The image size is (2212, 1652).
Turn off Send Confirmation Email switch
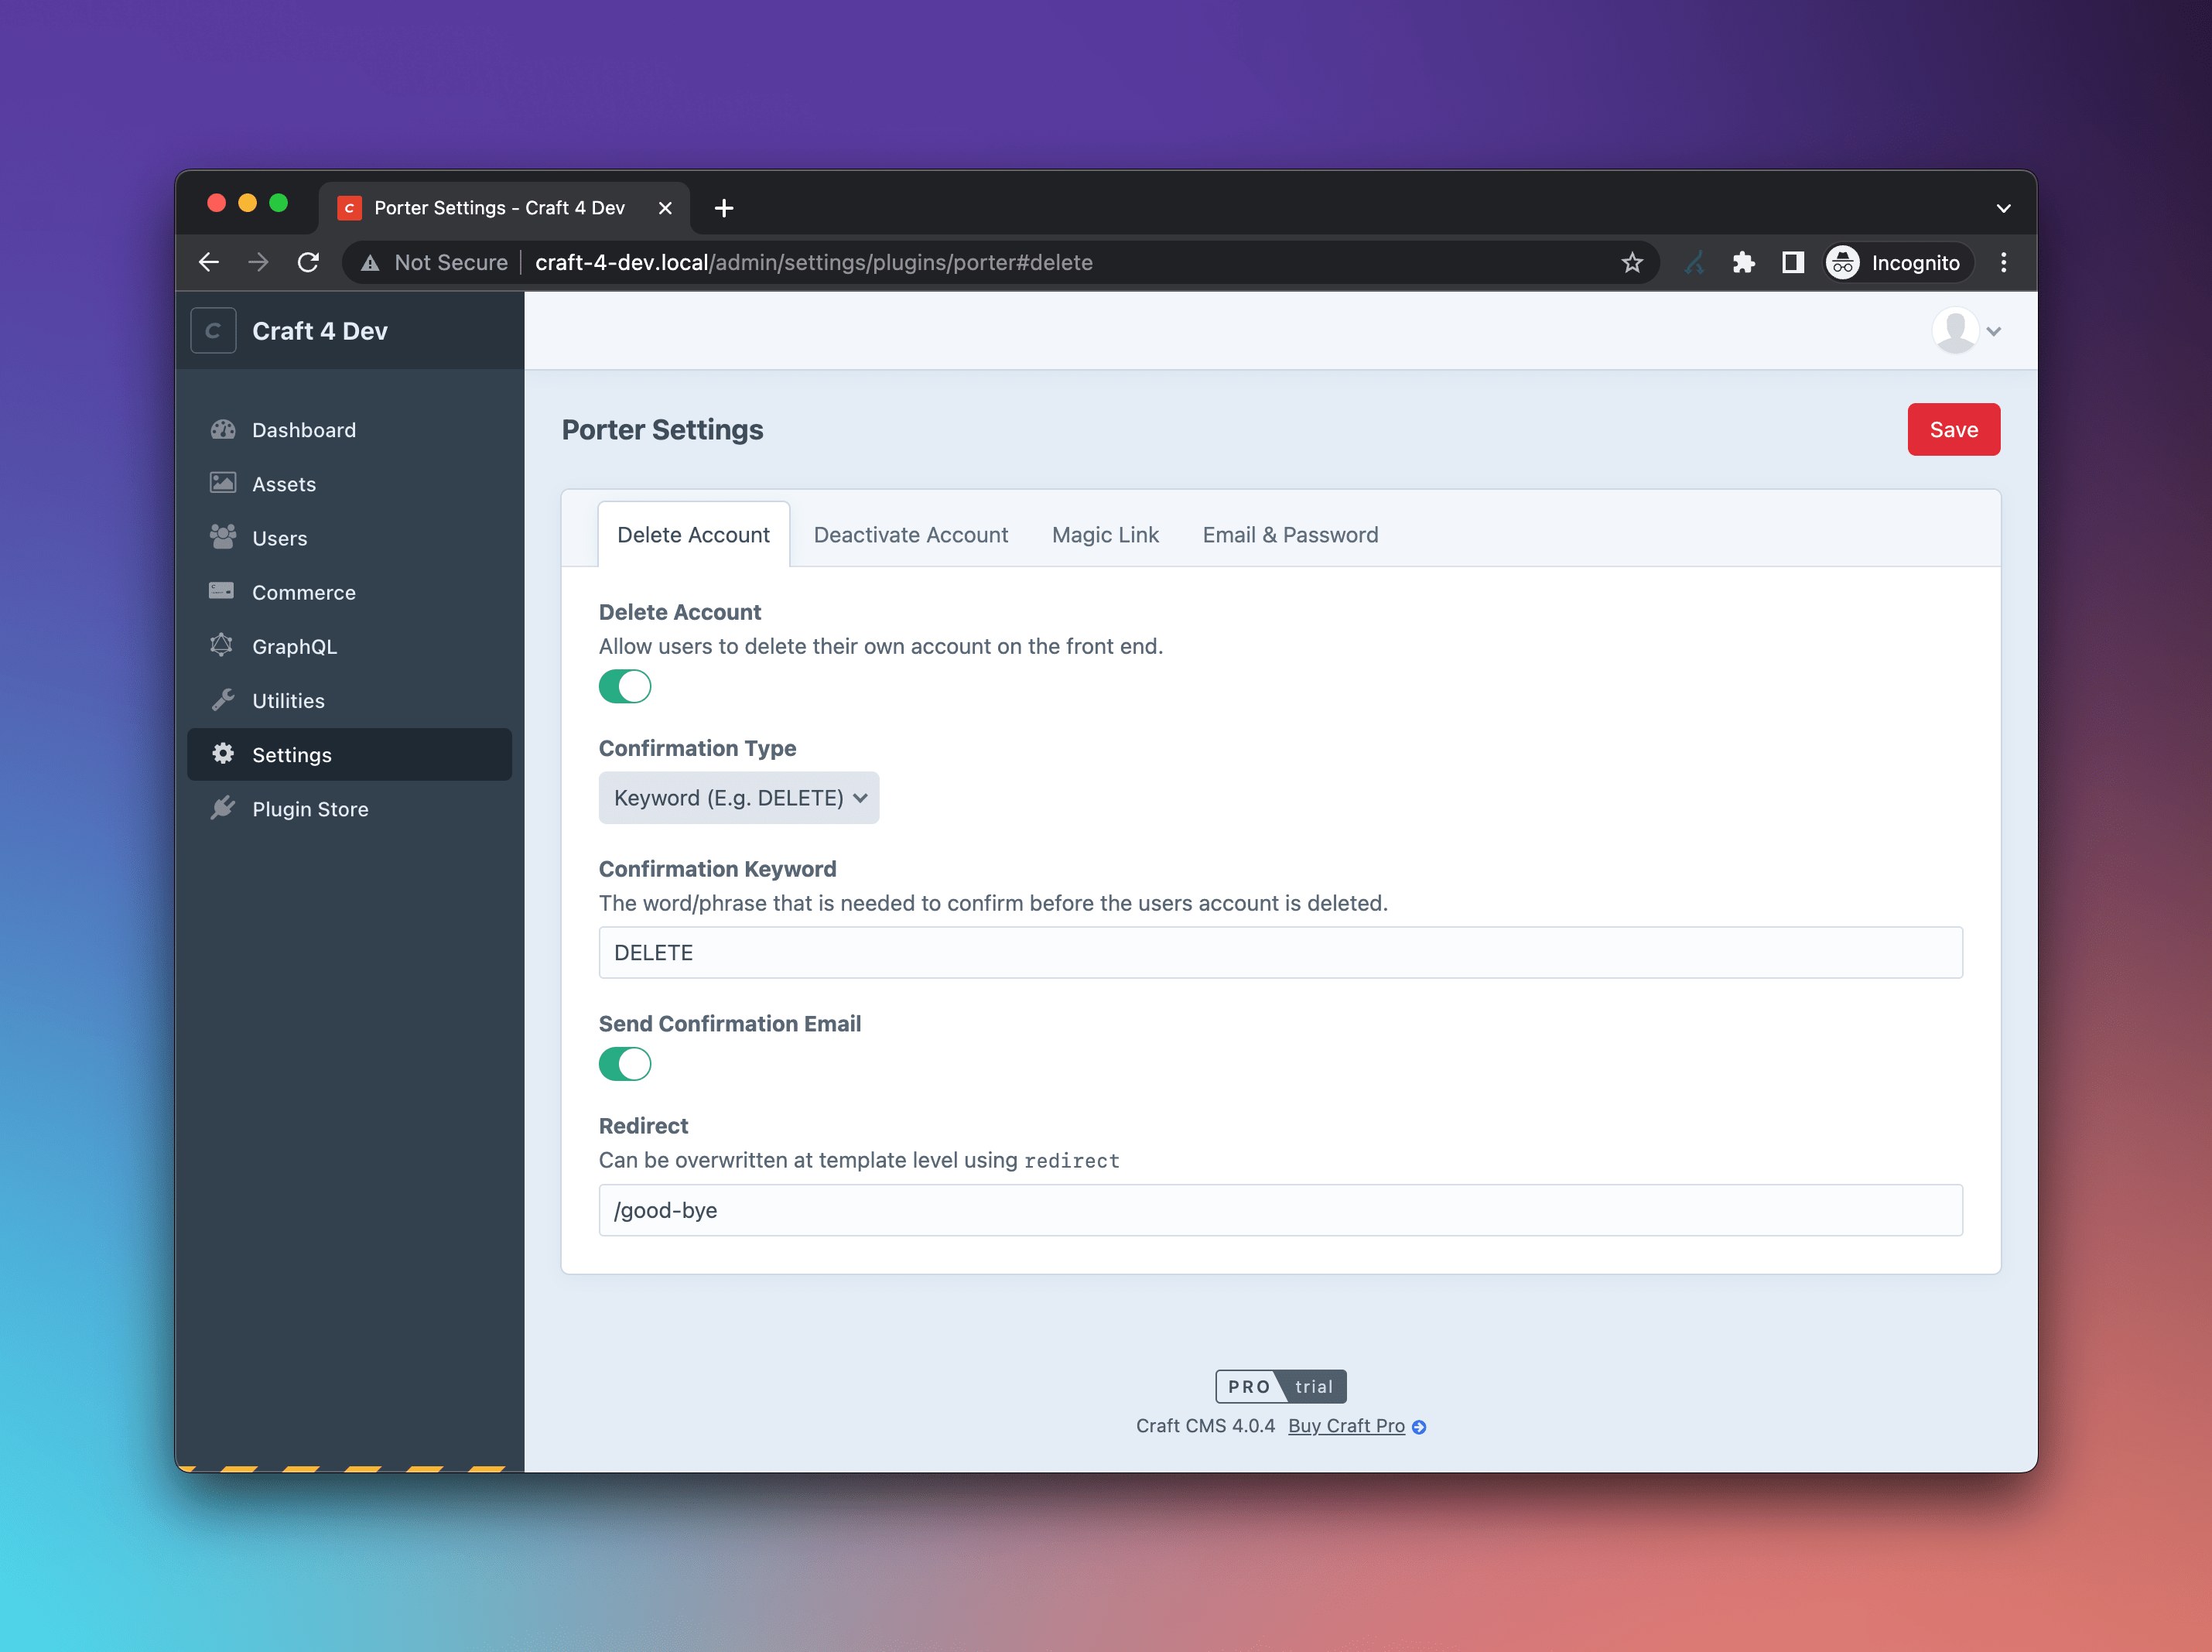coord(625,1064)
